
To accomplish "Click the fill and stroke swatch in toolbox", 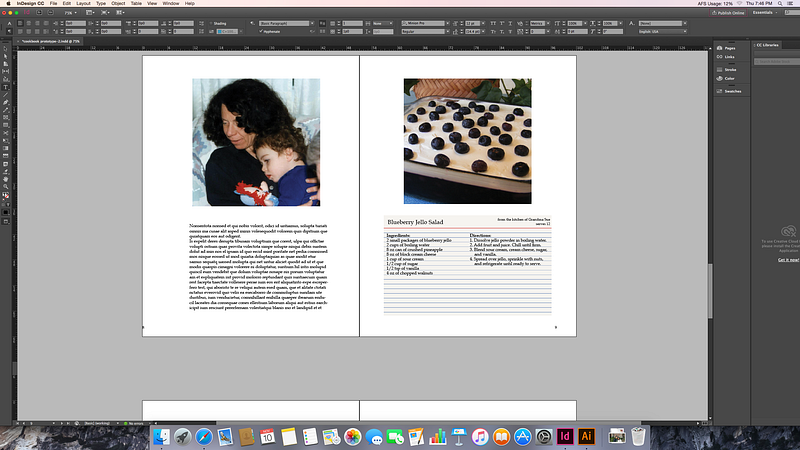I will pos(5,196).
